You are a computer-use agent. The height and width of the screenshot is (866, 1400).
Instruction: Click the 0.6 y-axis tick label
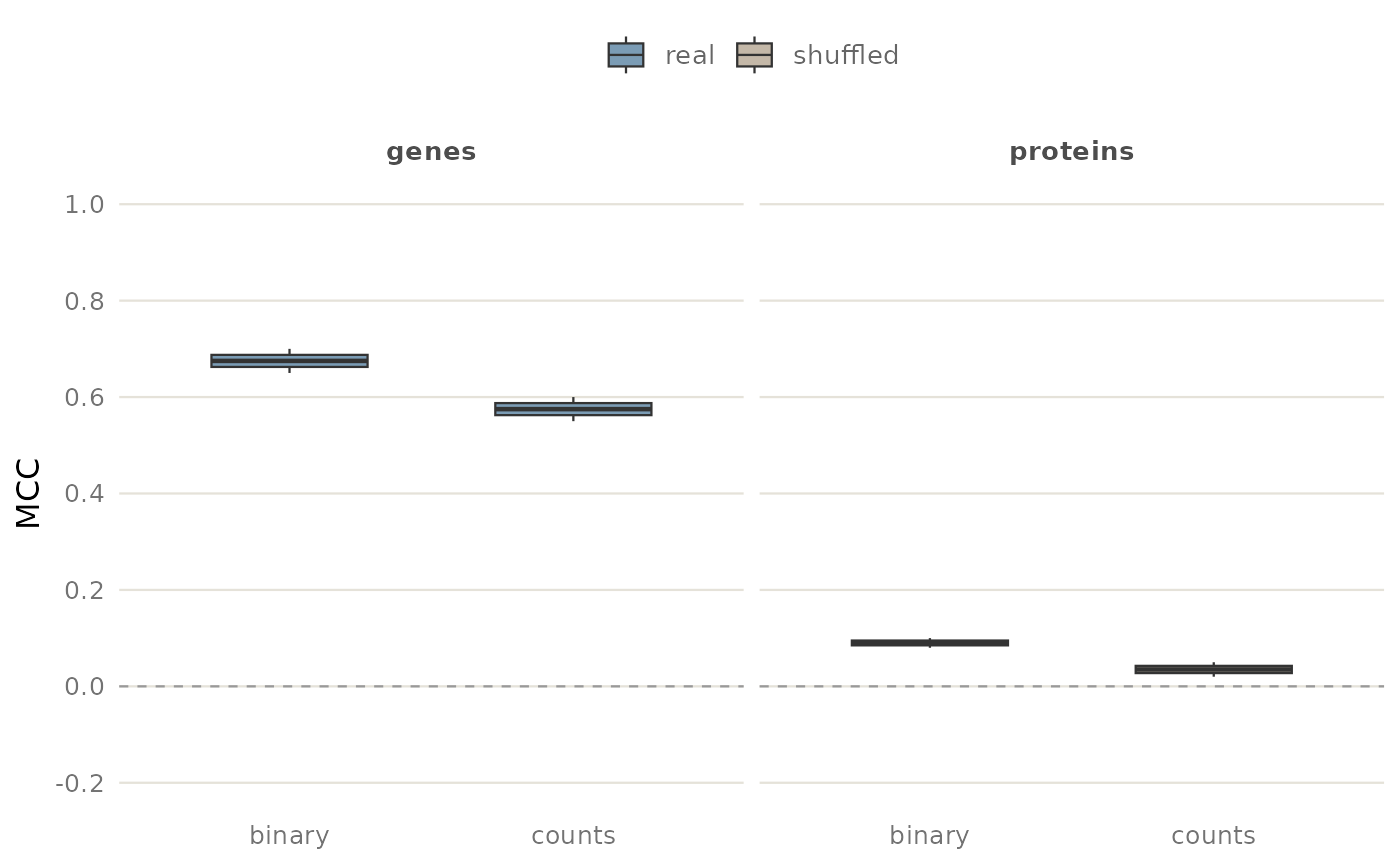(83, 398)
